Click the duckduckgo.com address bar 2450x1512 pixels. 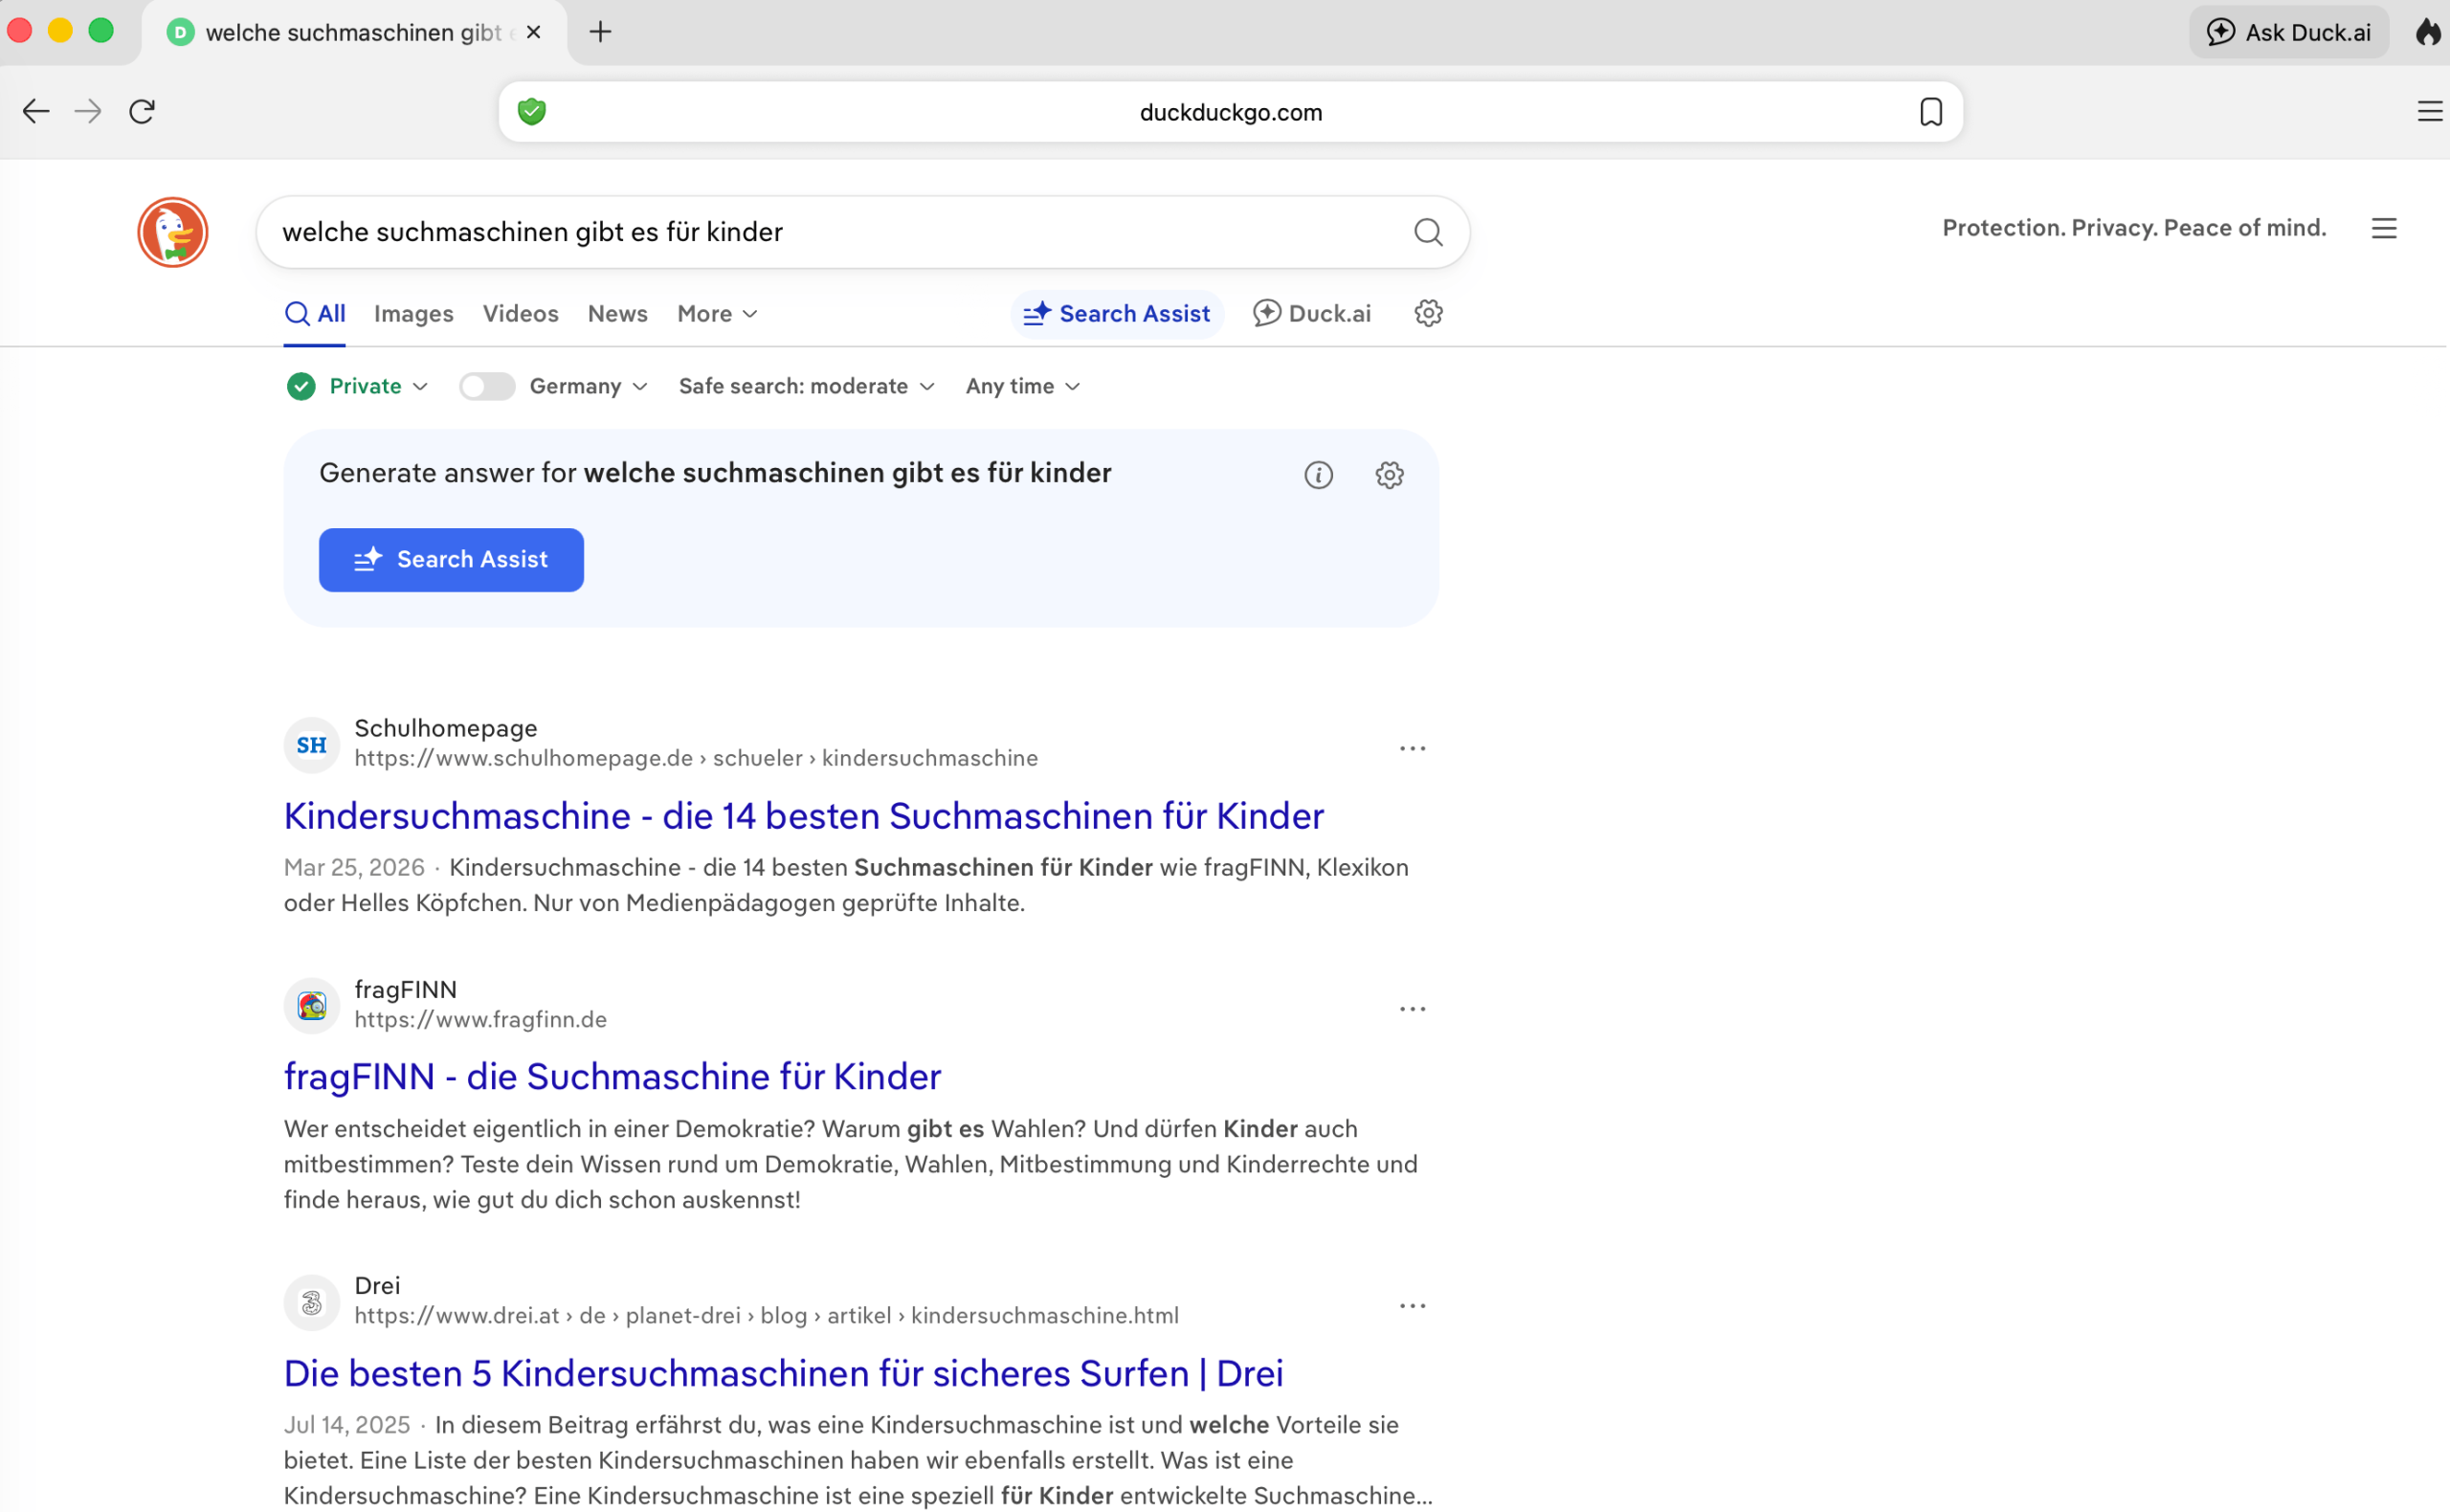pyautogui.click(x=1231, y=112)
